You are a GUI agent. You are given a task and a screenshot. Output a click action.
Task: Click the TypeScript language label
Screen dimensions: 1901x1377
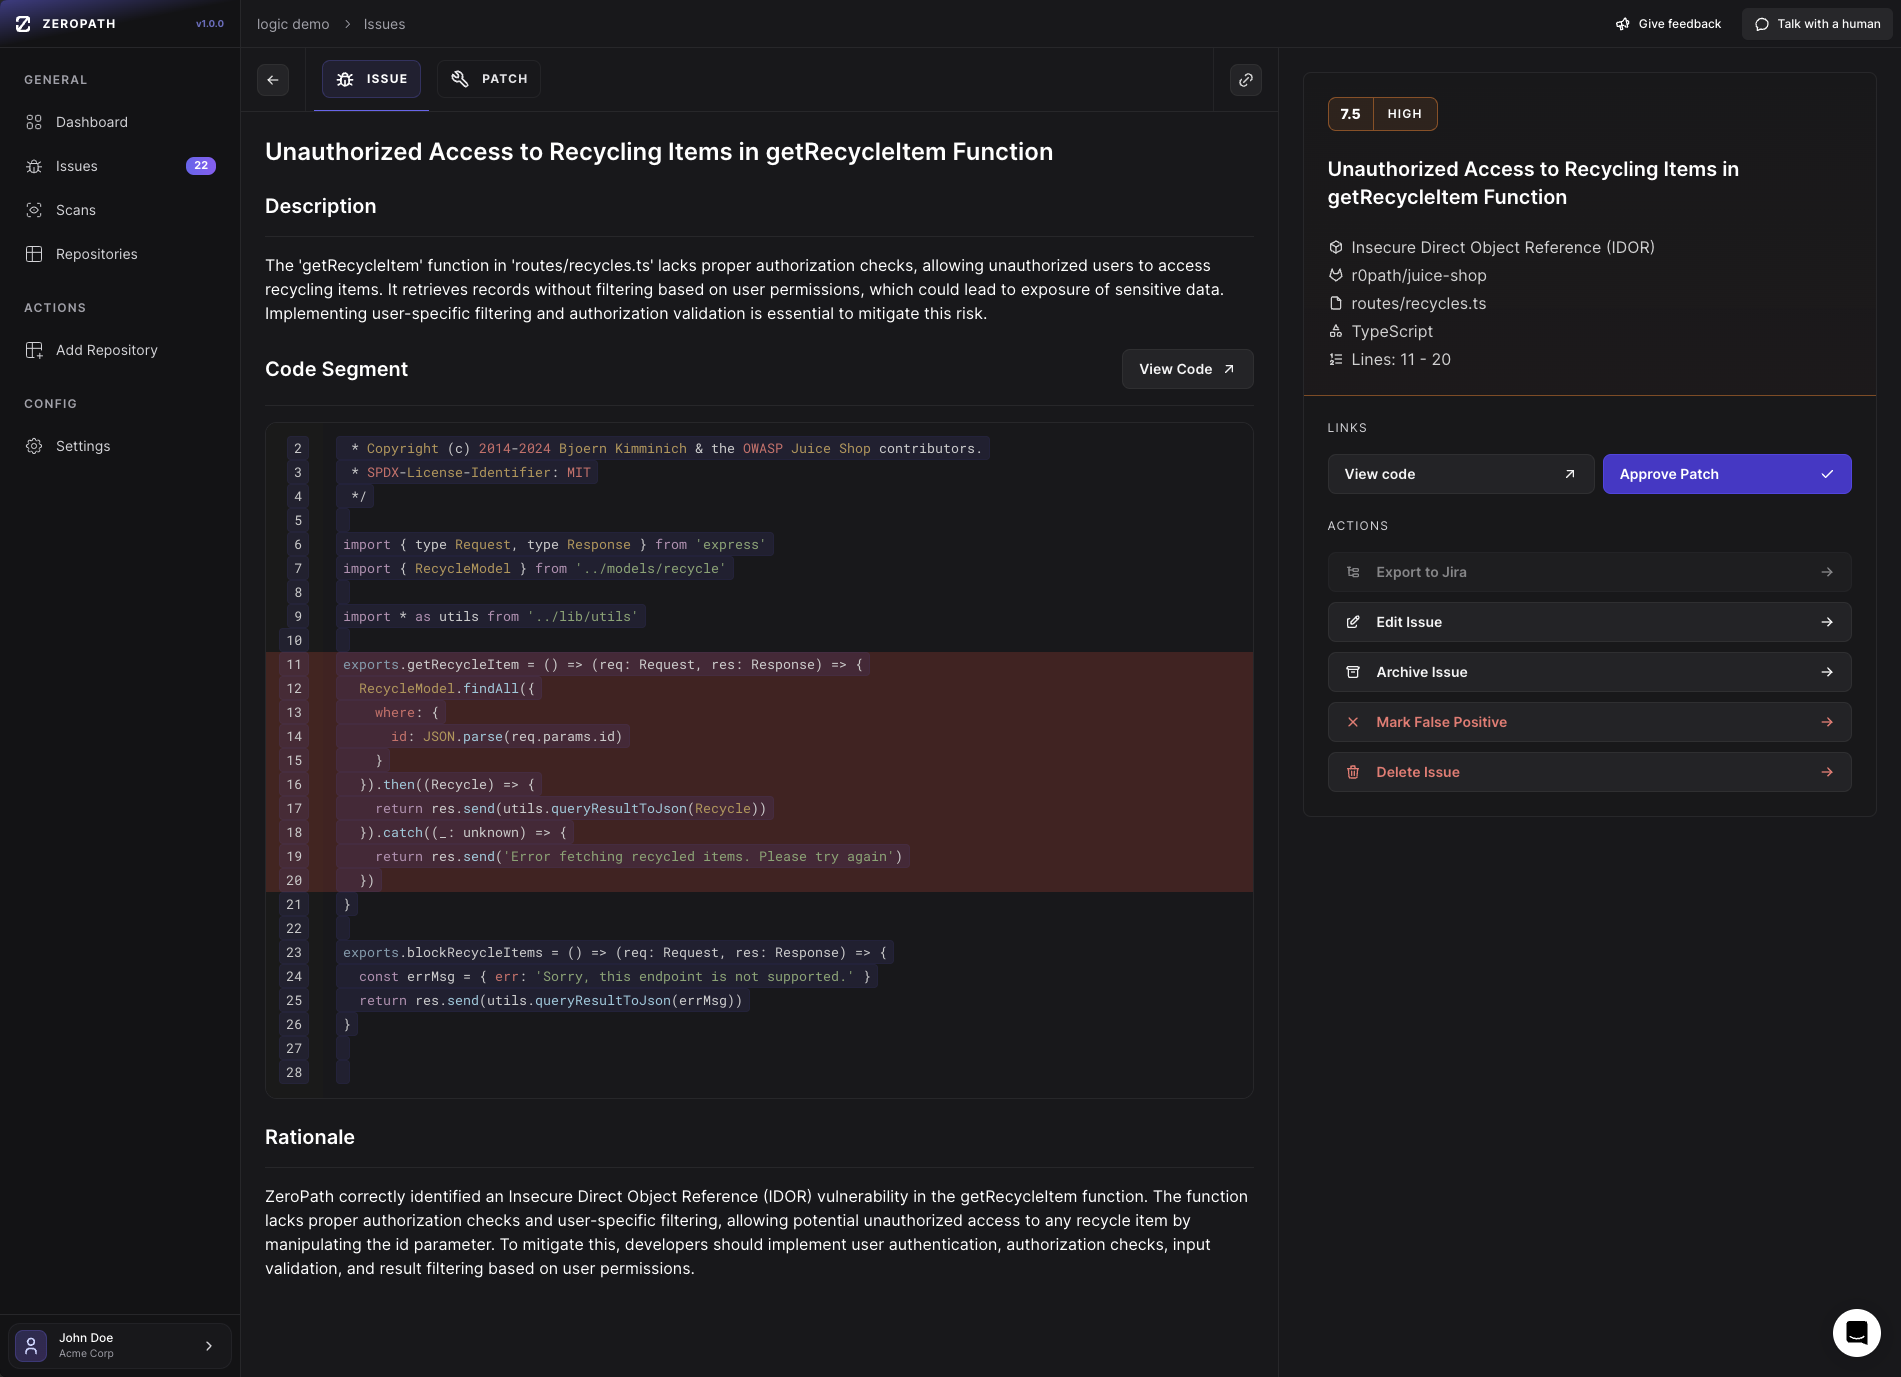pyautogui.click(x=1393, y=331)
